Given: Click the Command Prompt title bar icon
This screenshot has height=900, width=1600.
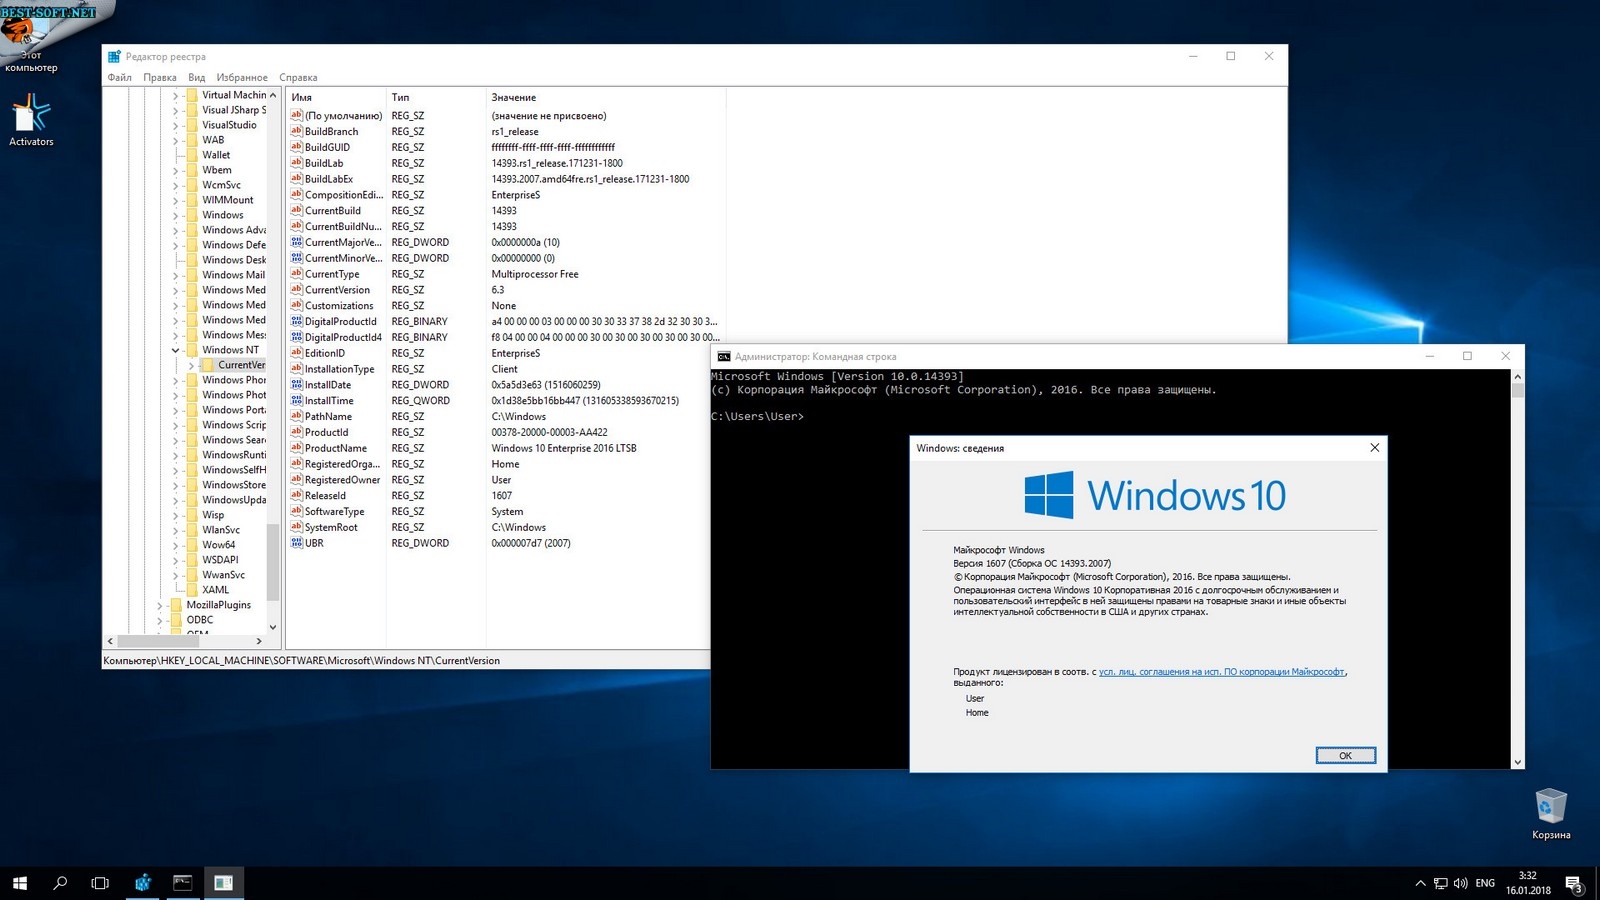Looking at the screenshot, I should tap(724, 356).
